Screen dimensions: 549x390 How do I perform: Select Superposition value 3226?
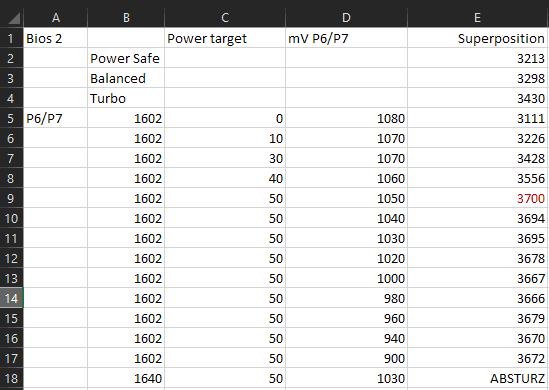point(478,138)
